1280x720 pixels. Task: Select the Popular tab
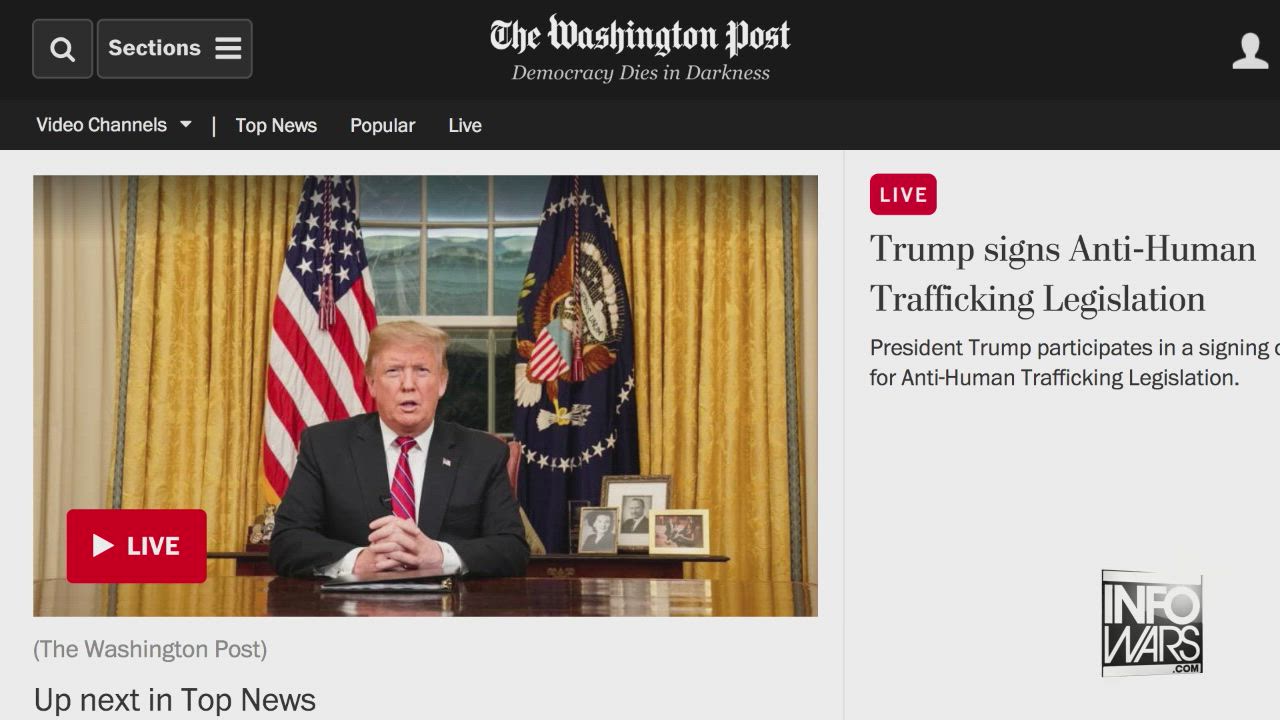(382, 126)
